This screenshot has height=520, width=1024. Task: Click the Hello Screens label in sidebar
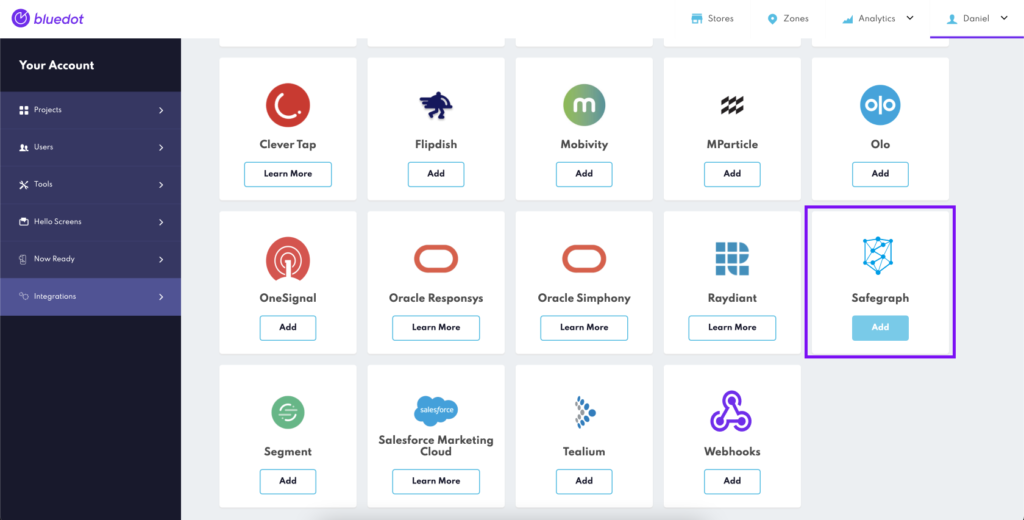point(57,221)
